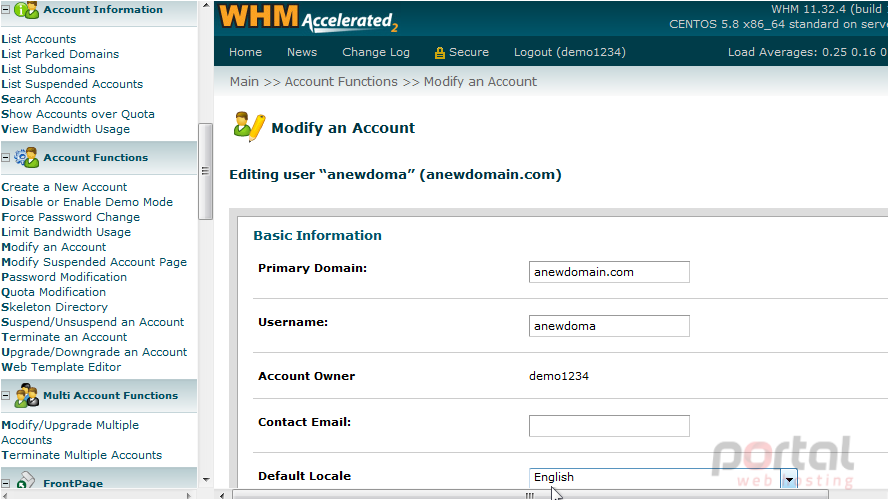Image resolution: width=889 pixels, height=500 pixels.
Task: Click the Load Averages text
Action: pos(807,52)
